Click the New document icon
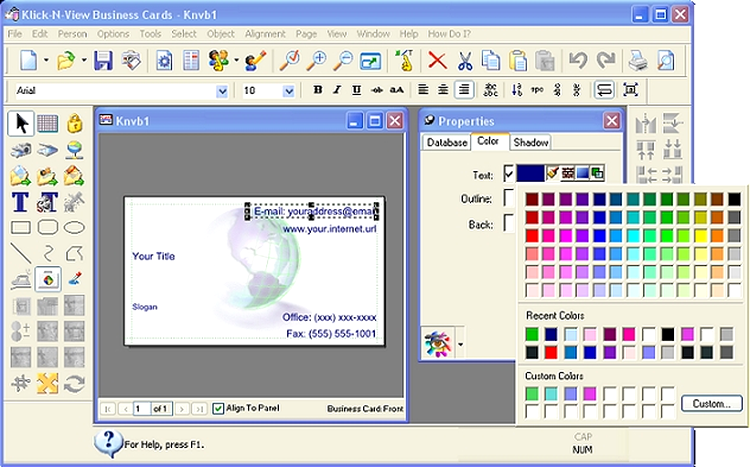The image size is (750, 467). point(28,61)
